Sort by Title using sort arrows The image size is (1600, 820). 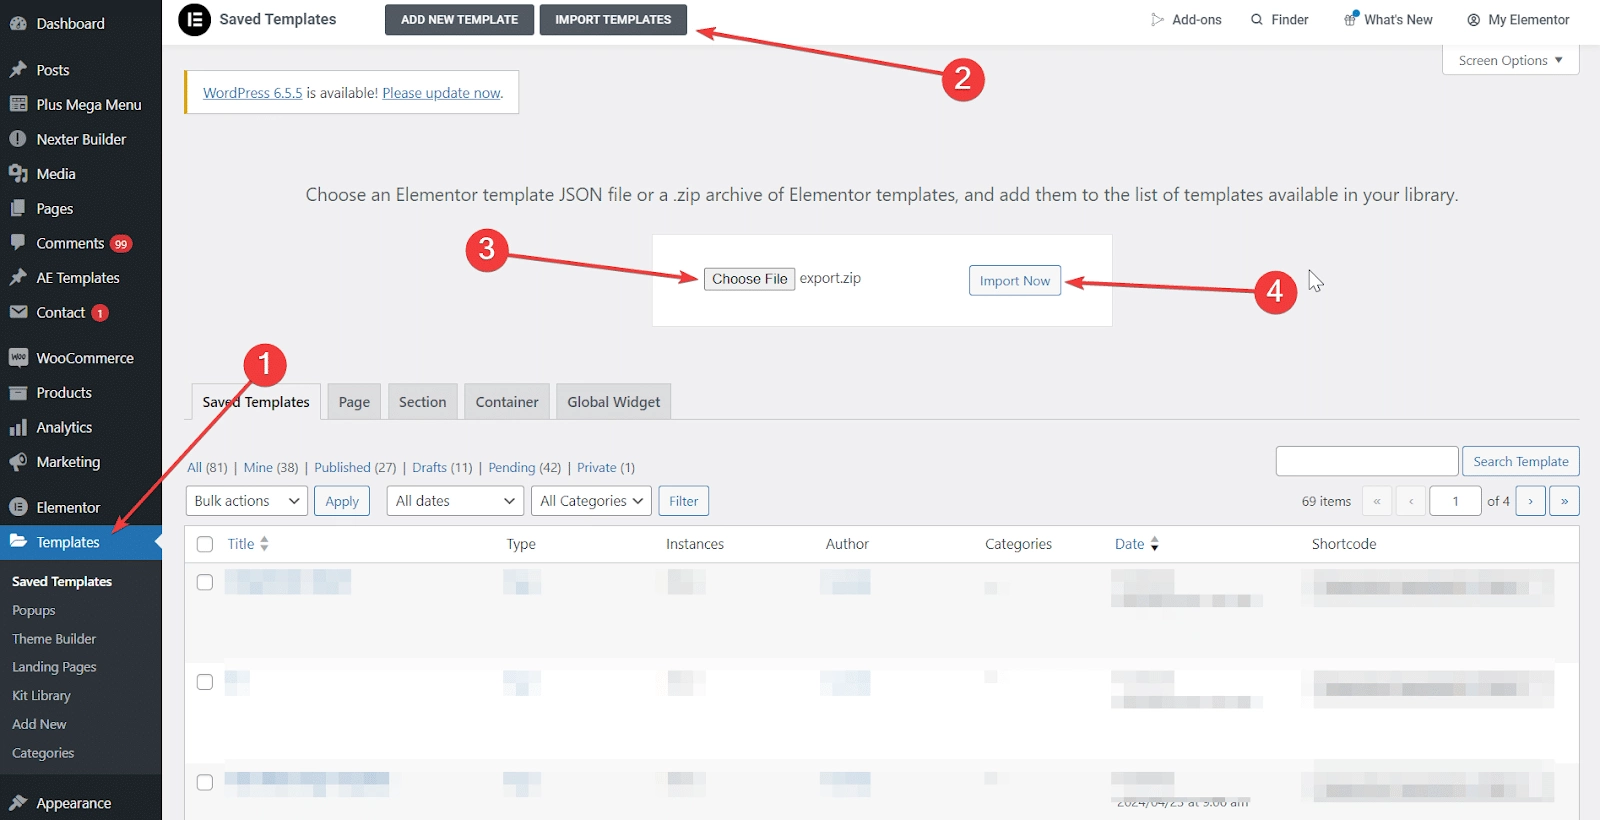click(x=264, y=544)
